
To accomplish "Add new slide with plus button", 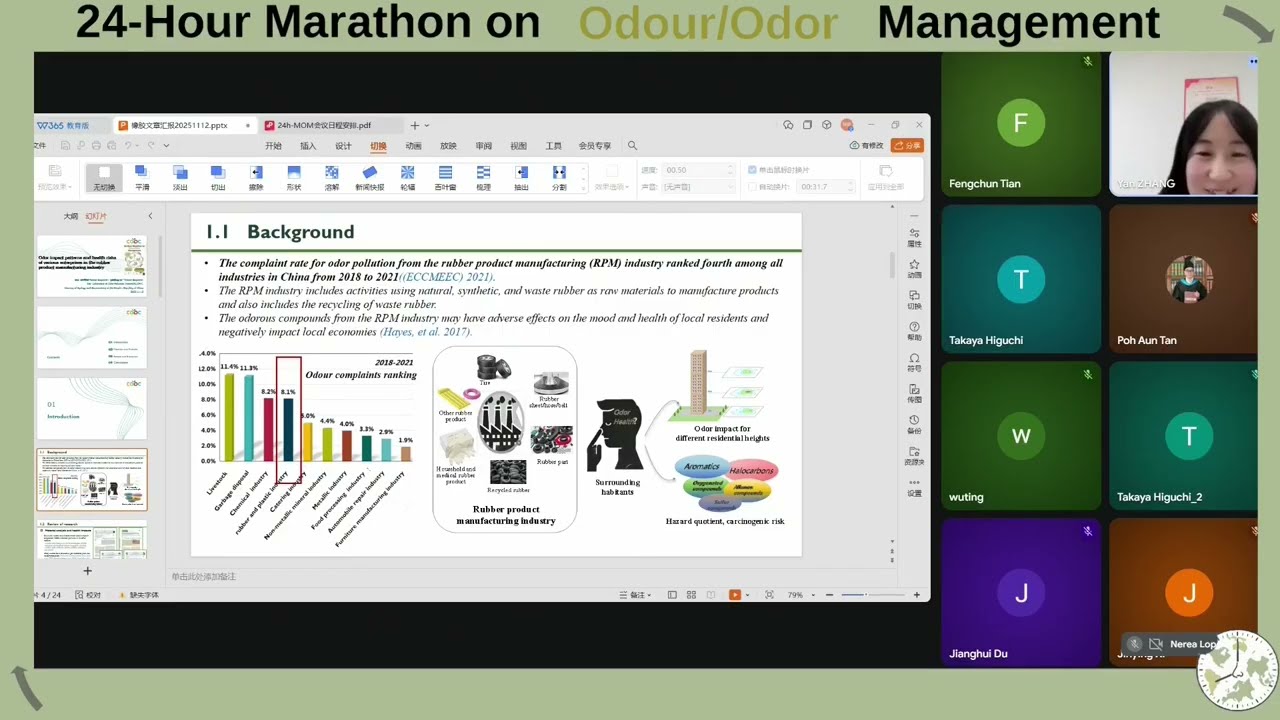I will tap(87, 571).
